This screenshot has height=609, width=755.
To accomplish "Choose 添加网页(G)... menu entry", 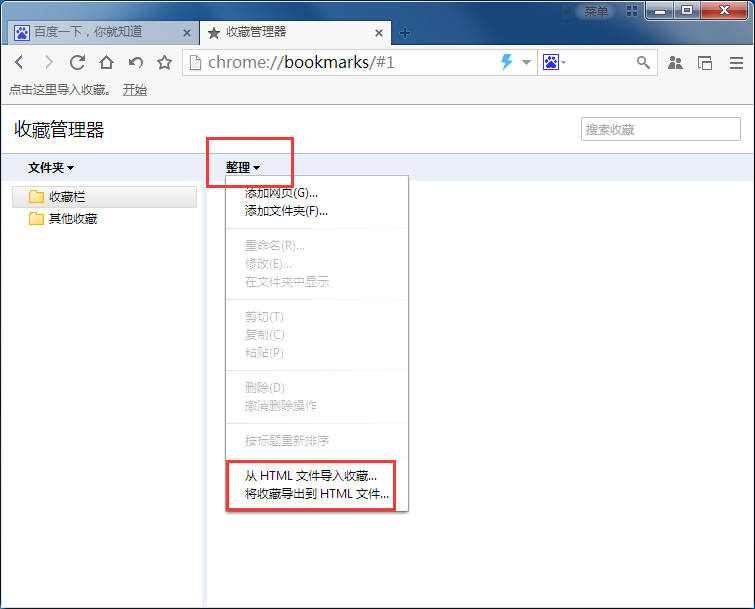I will (x=317, y=193).
